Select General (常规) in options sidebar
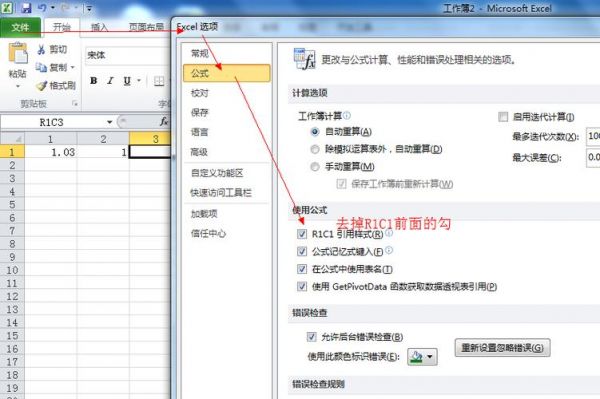This screenshot has height=399, width=600. click(x=227, y=53)
